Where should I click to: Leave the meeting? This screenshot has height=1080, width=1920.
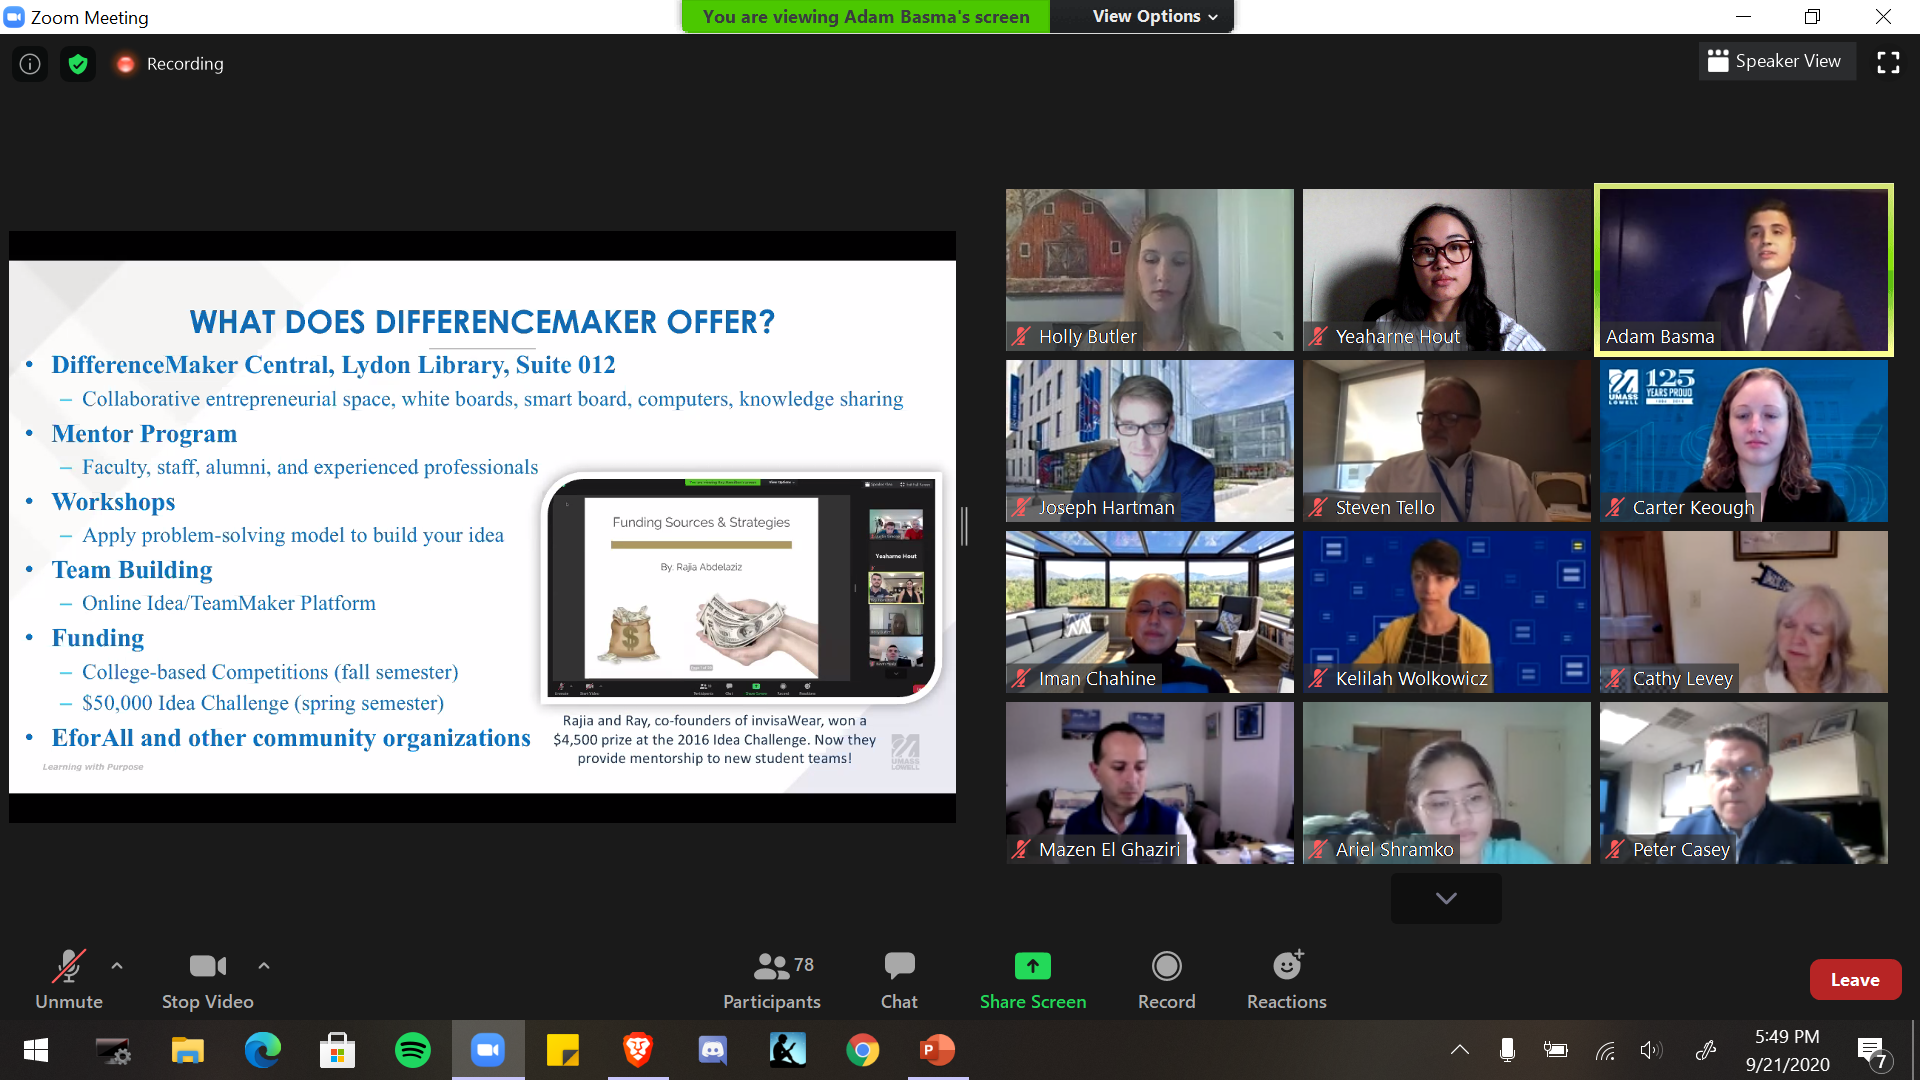pyautogui.click(x=1854, y=980)
